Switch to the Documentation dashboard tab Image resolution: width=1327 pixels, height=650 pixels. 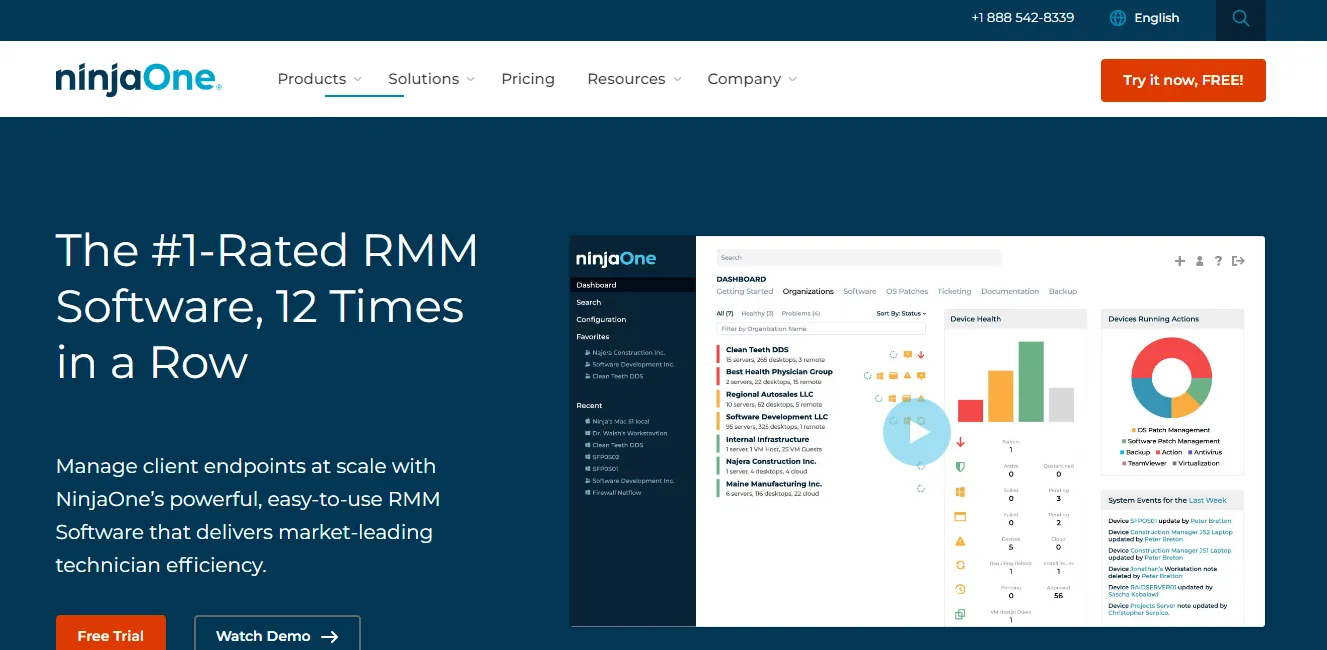[1010, 291]
